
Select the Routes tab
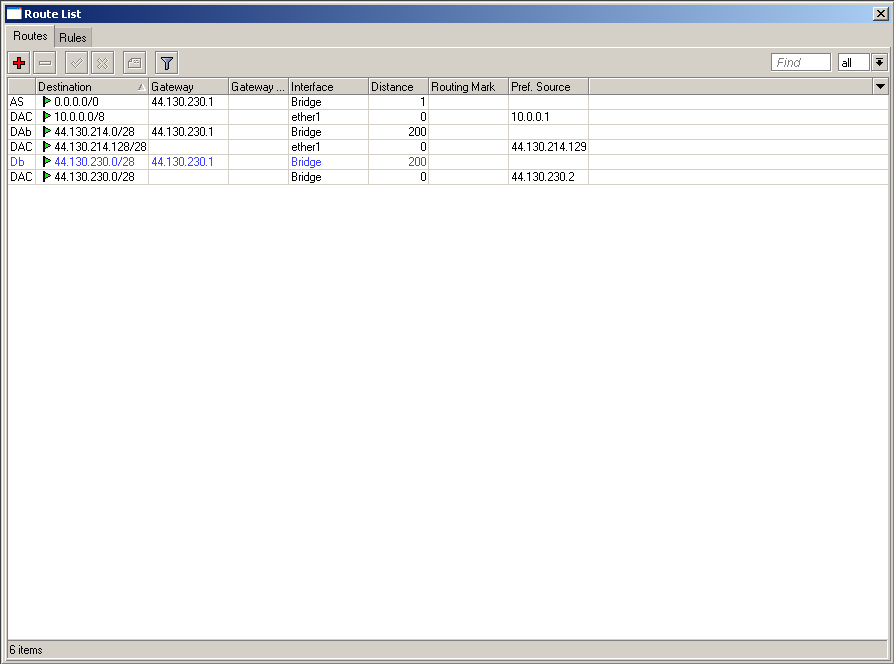[30, 36]
